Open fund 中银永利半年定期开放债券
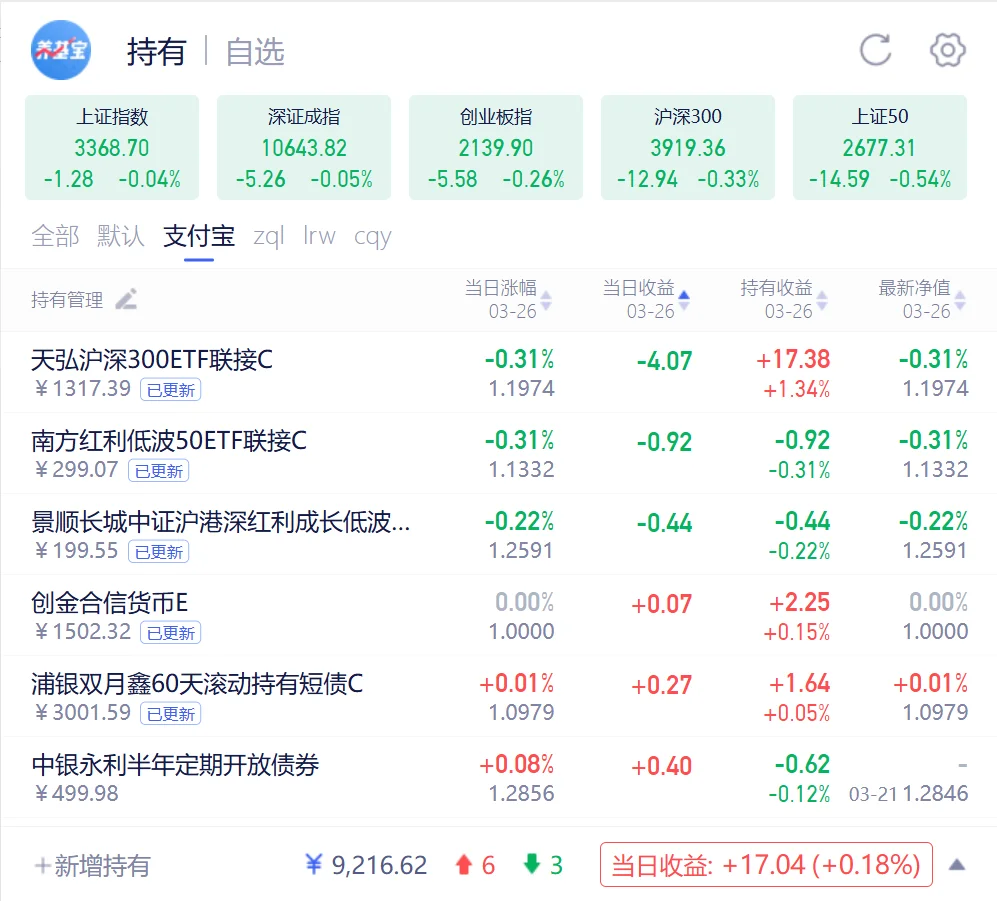Screen dimensions: 997x901 click(175, 765)
